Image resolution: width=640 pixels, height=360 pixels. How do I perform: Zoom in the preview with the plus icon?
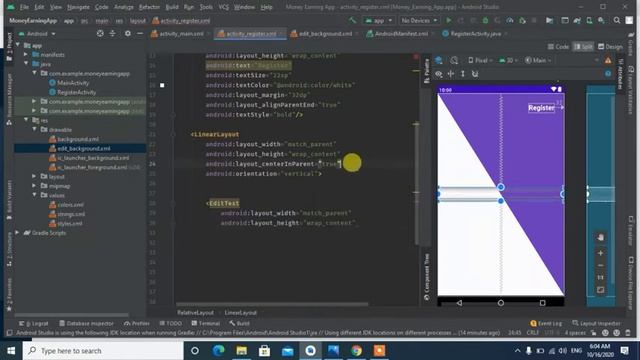(x=600, y=253)
